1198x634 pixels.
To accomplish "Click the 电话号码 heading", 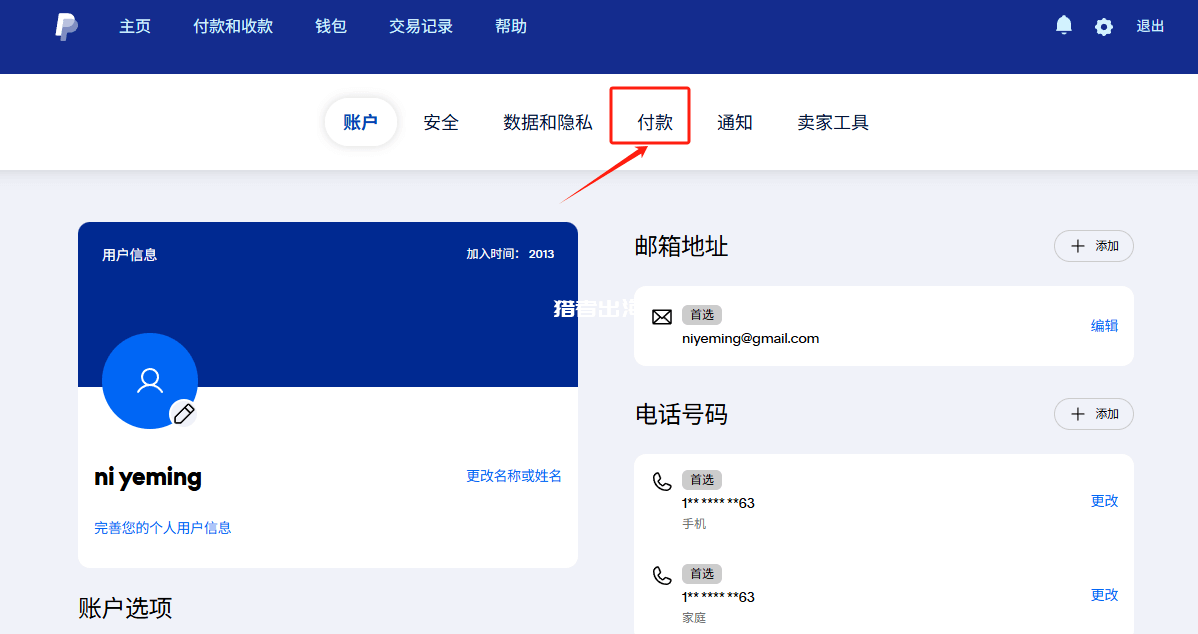I will [682, 414].
